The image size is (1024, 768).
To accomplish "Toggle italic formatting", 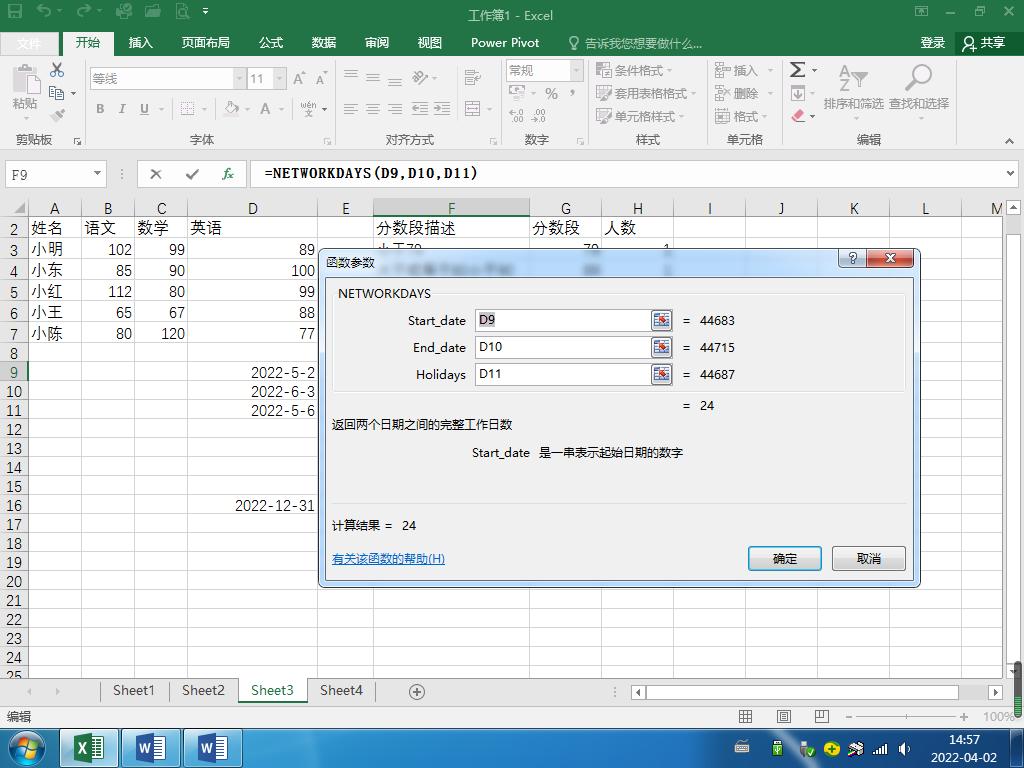I will point(121,108).
